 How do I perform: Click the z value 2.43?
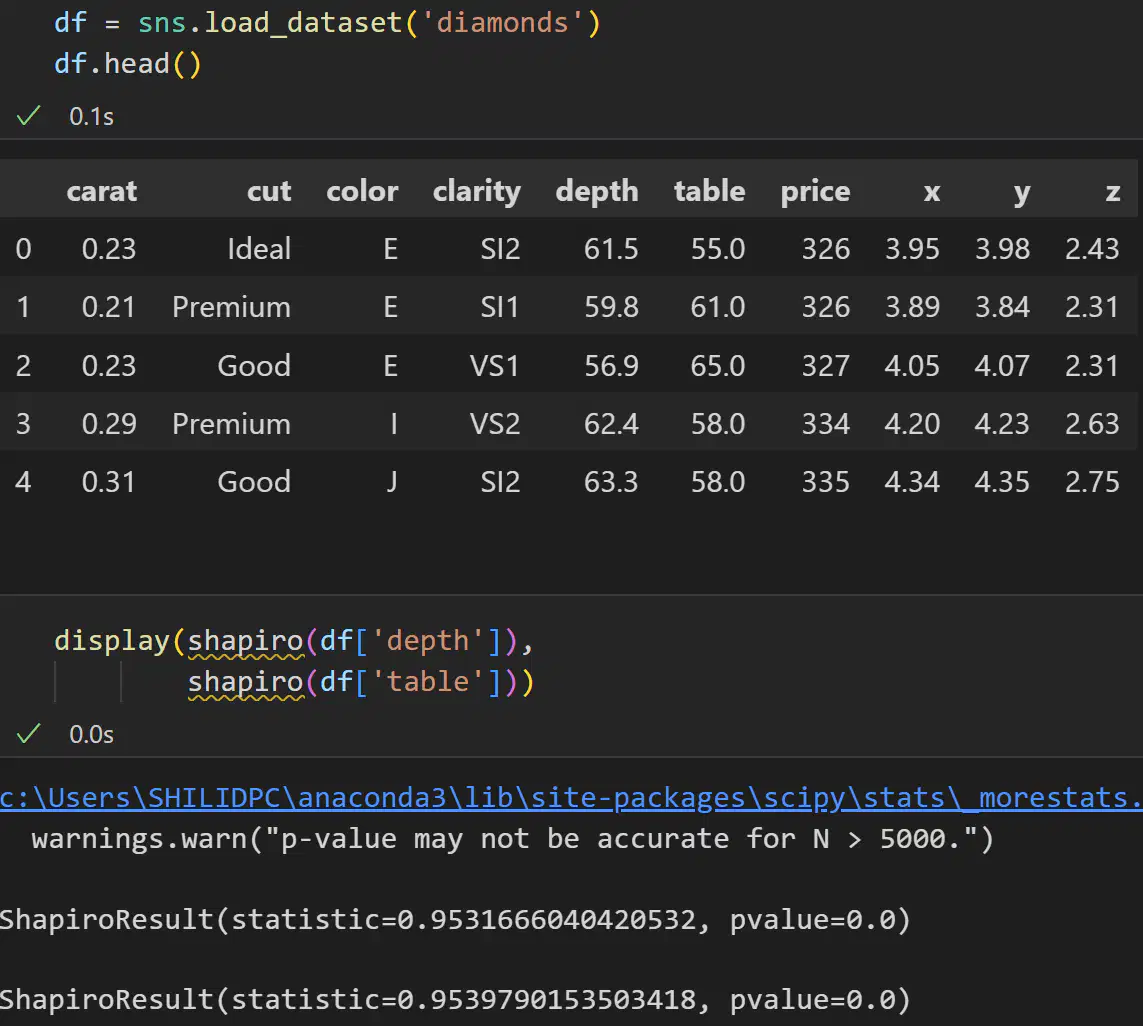point(1092,249)
